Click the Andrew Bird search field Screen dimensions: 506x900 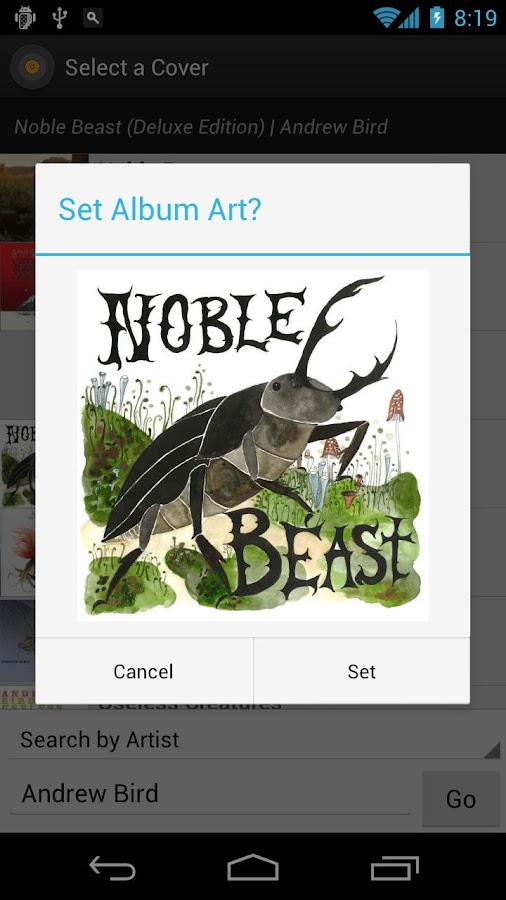coord(210,794)
